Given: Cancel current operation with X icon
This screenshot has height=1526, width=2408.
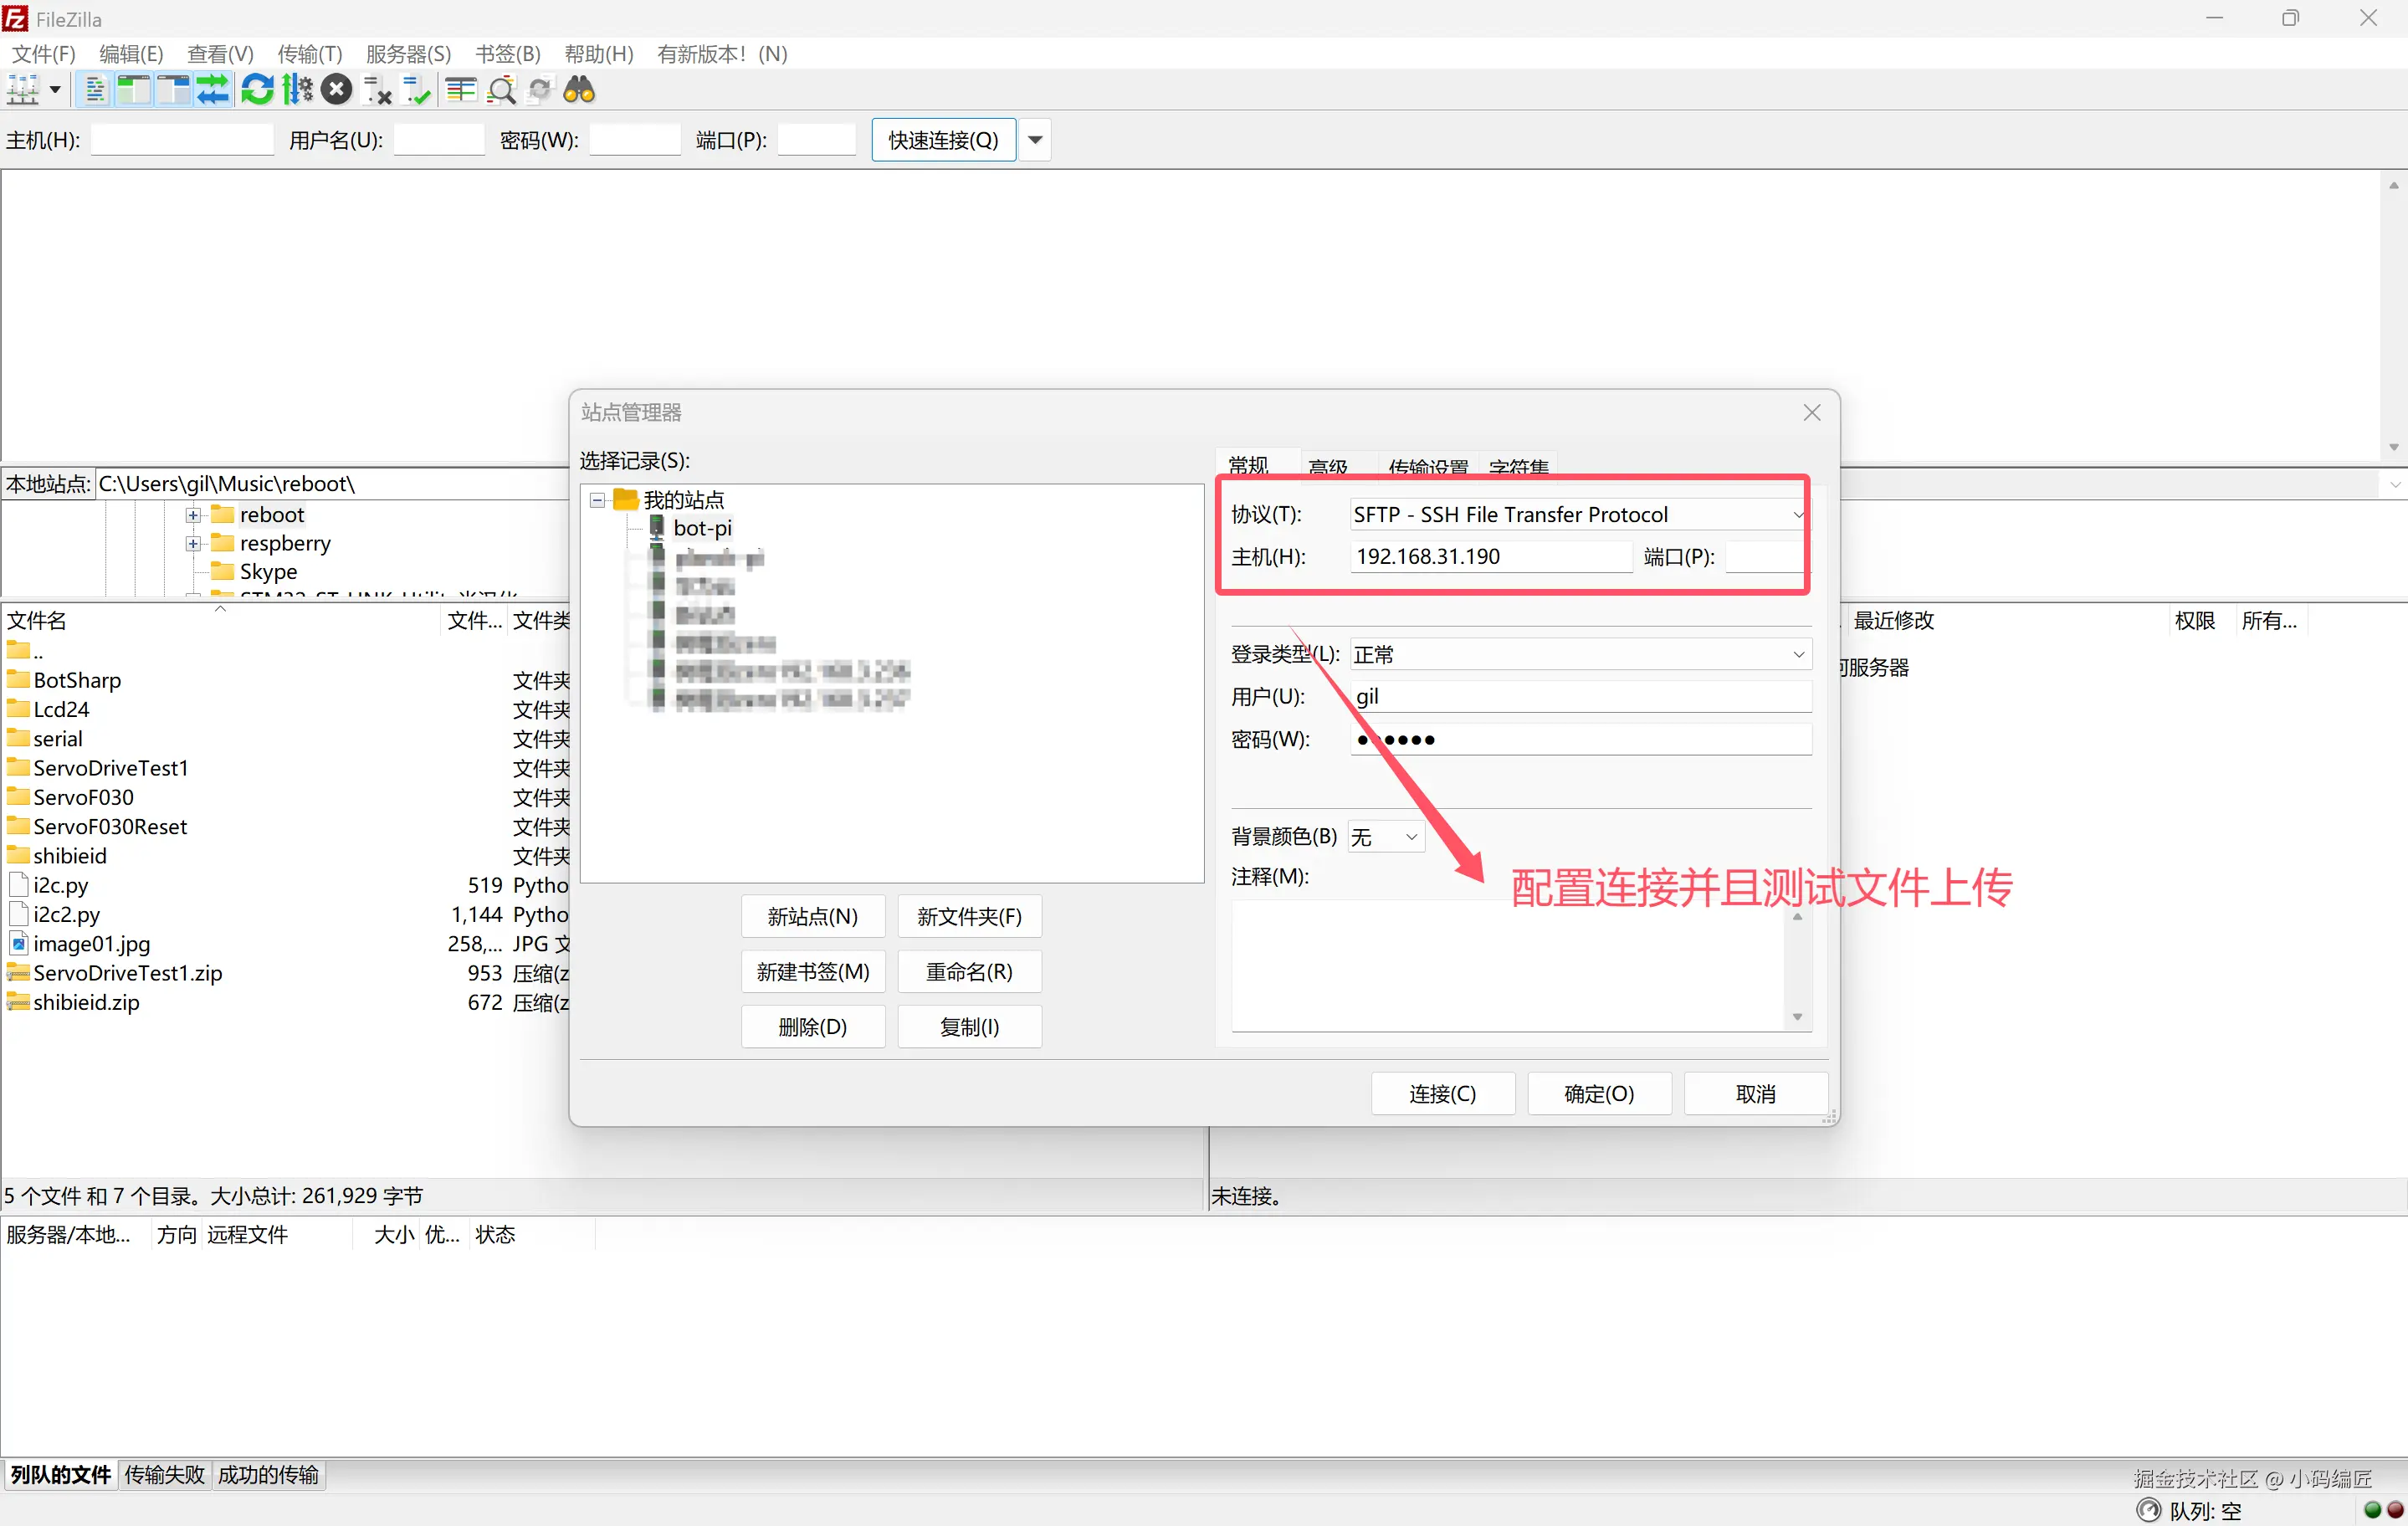Looking at the screenshot, I should pos(337,90).
